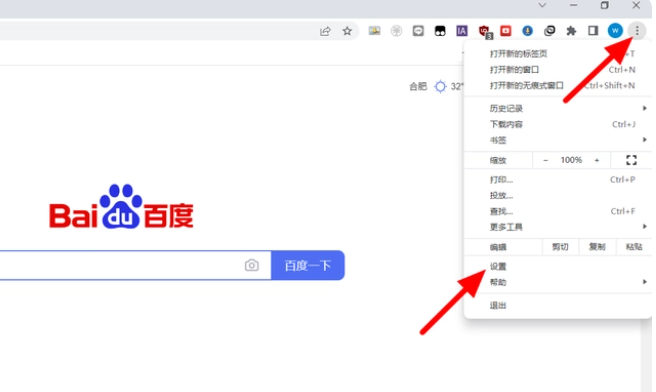The width and height of the screenshot is (656, 392).
Task: Open the profile avatar with letter W
Action: pos(615,31)
